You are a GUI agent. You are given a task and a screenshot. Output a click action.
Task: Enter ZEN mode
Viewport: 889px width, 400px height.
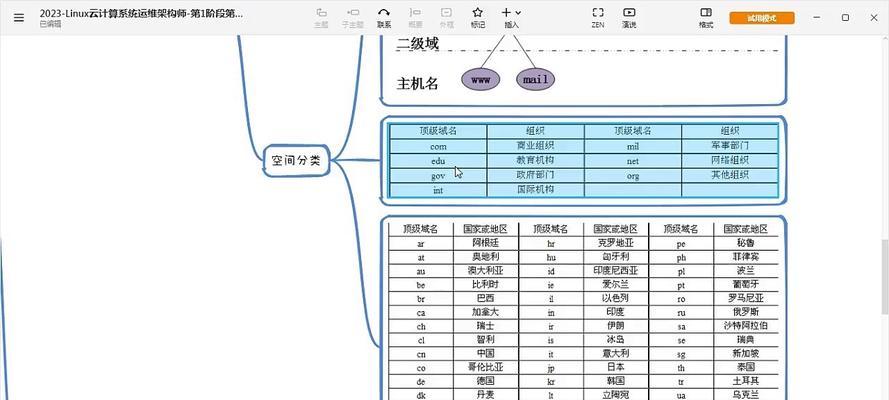[598, 18]
